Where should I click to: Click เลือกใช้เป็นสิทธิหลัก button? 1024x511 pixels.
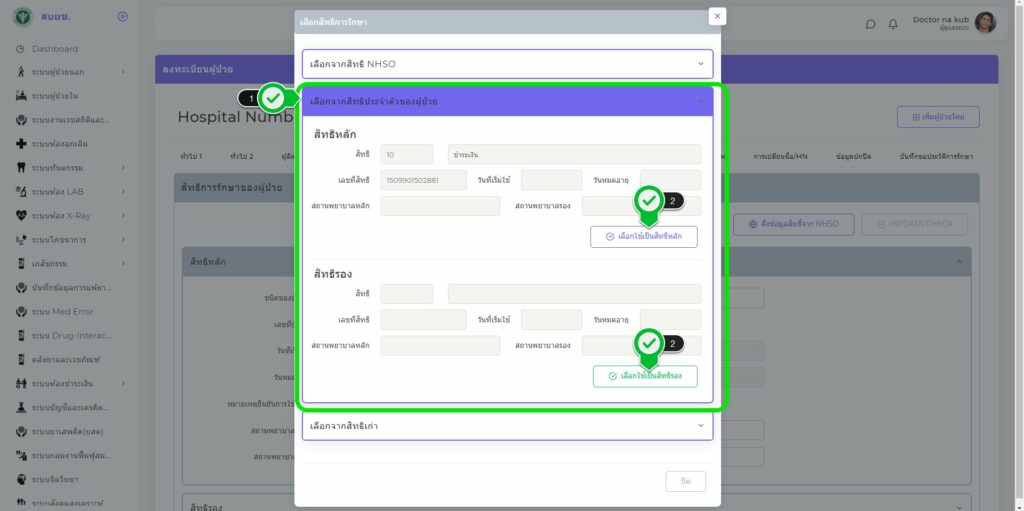[644, 237]
